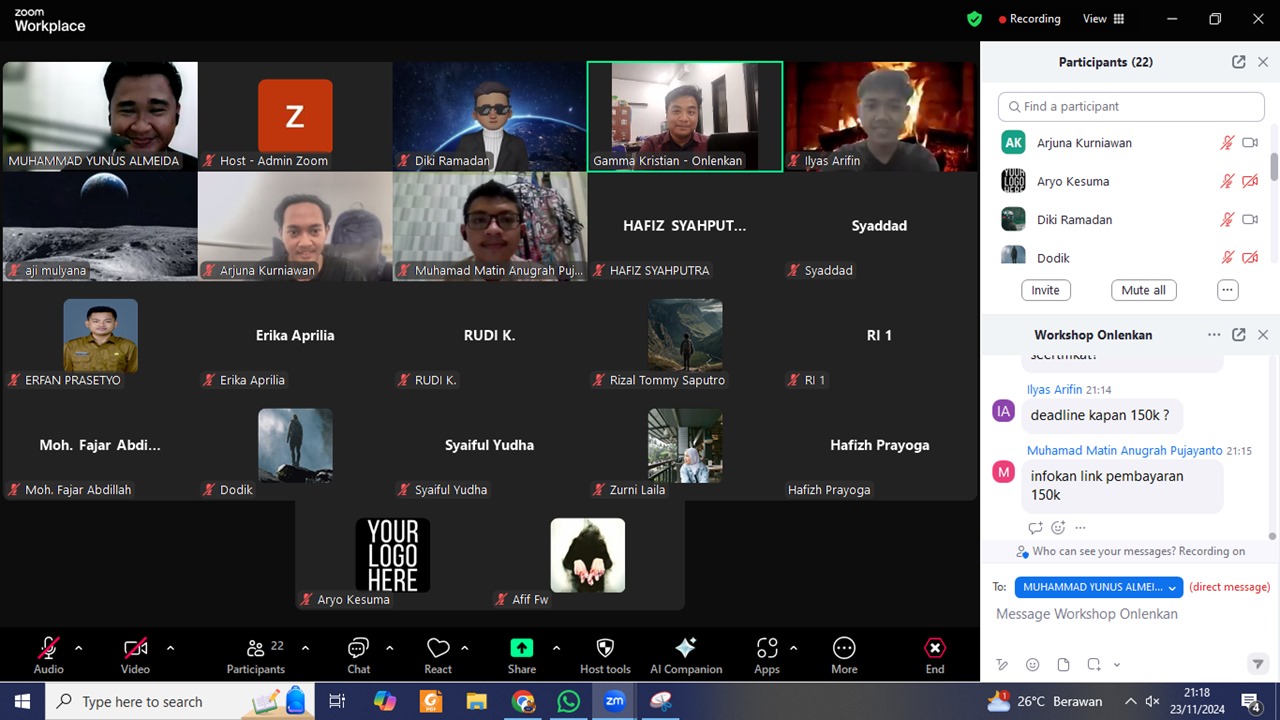This screenshot has height=720, width=1280.
Task: Pop out the Participants panel
Action: [x=1238, y=62]
